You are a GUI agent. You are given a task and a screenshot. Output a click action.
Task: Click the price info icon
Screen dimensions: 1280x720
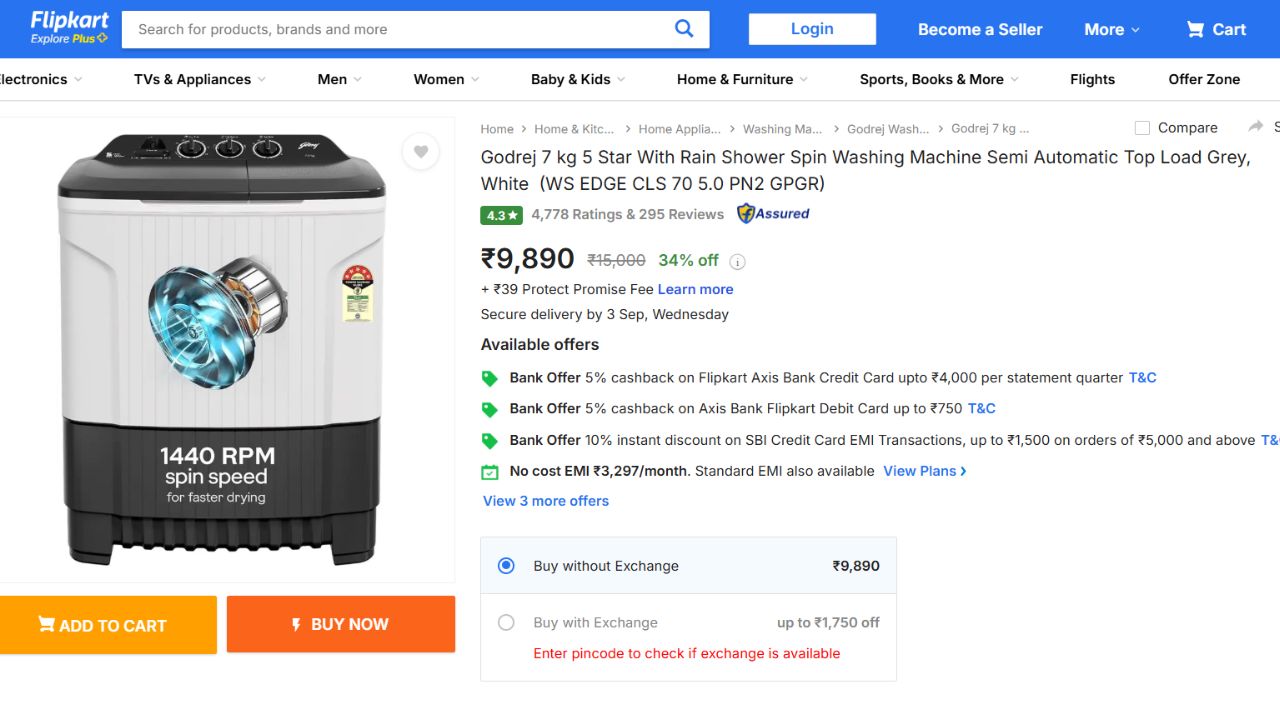(737, 262)
